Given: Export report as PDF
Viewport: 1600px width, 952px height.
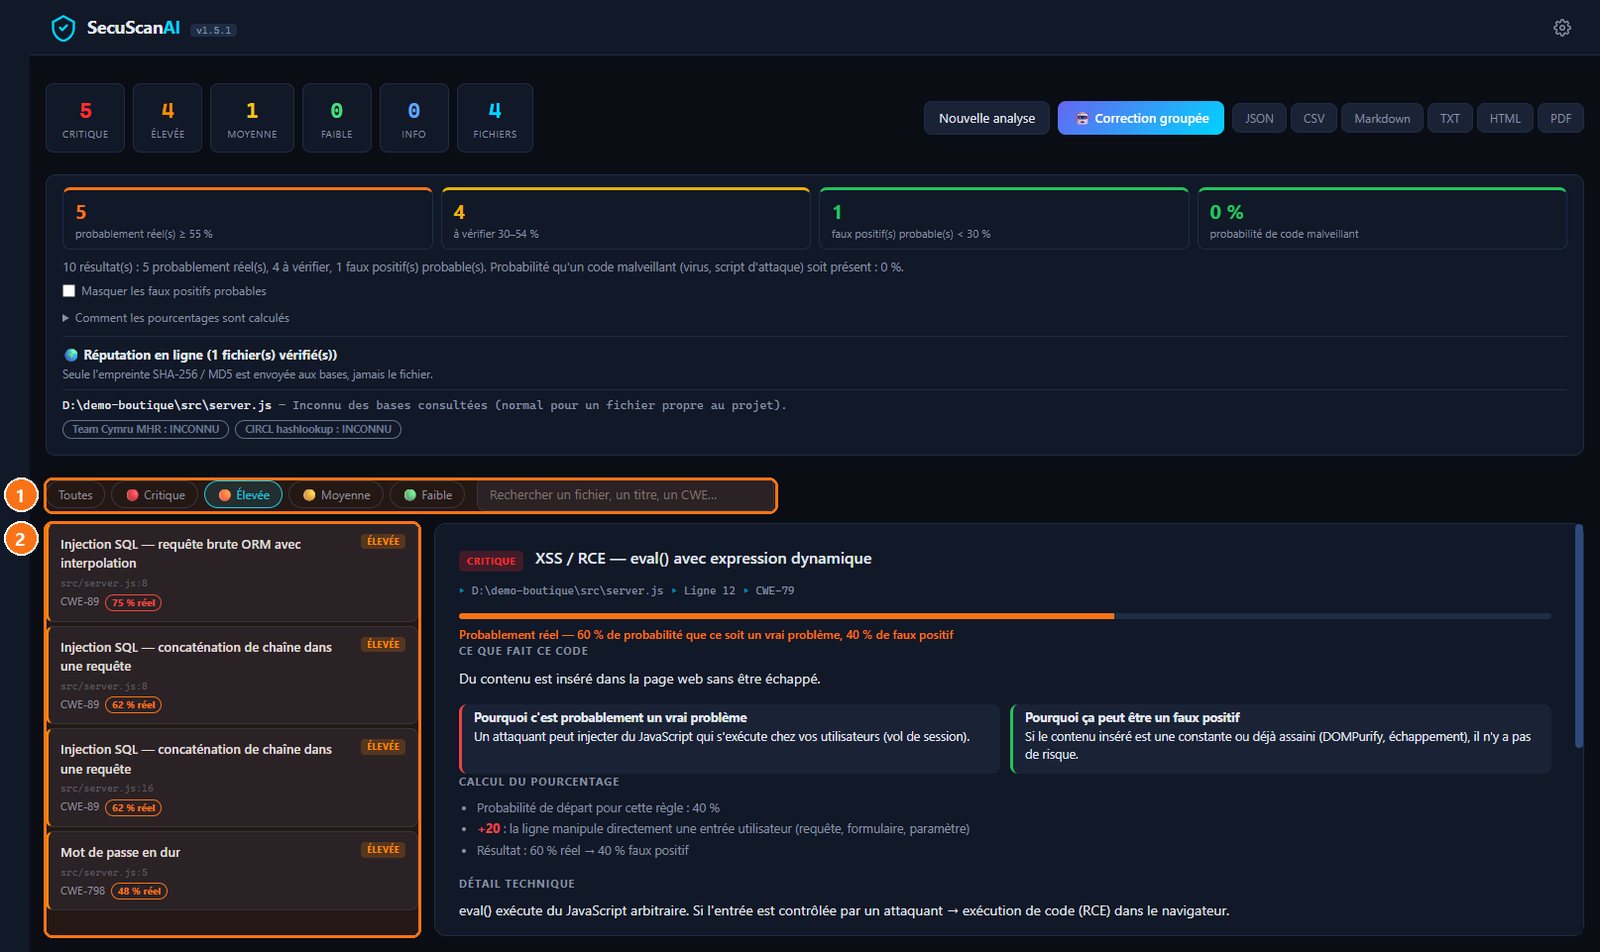Looking at the screenshot, I should (1560, 118).
